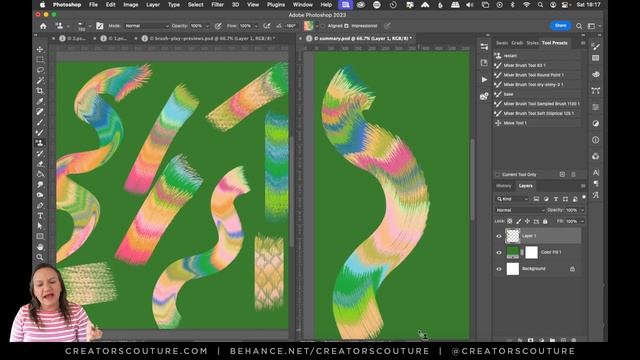Hide the Color Fill 1 layer
The image size is (640, 360).
pos(499,252)
